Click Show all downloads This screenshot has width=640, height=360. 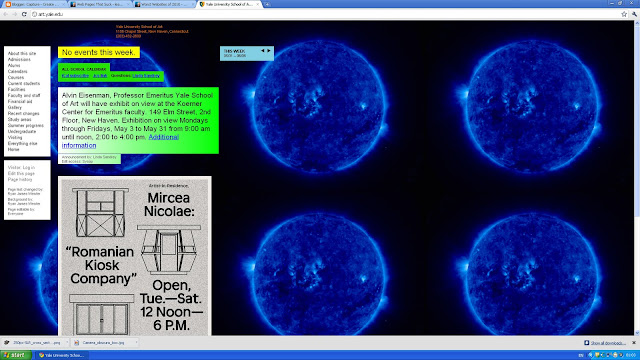click(x=605, y=343)
